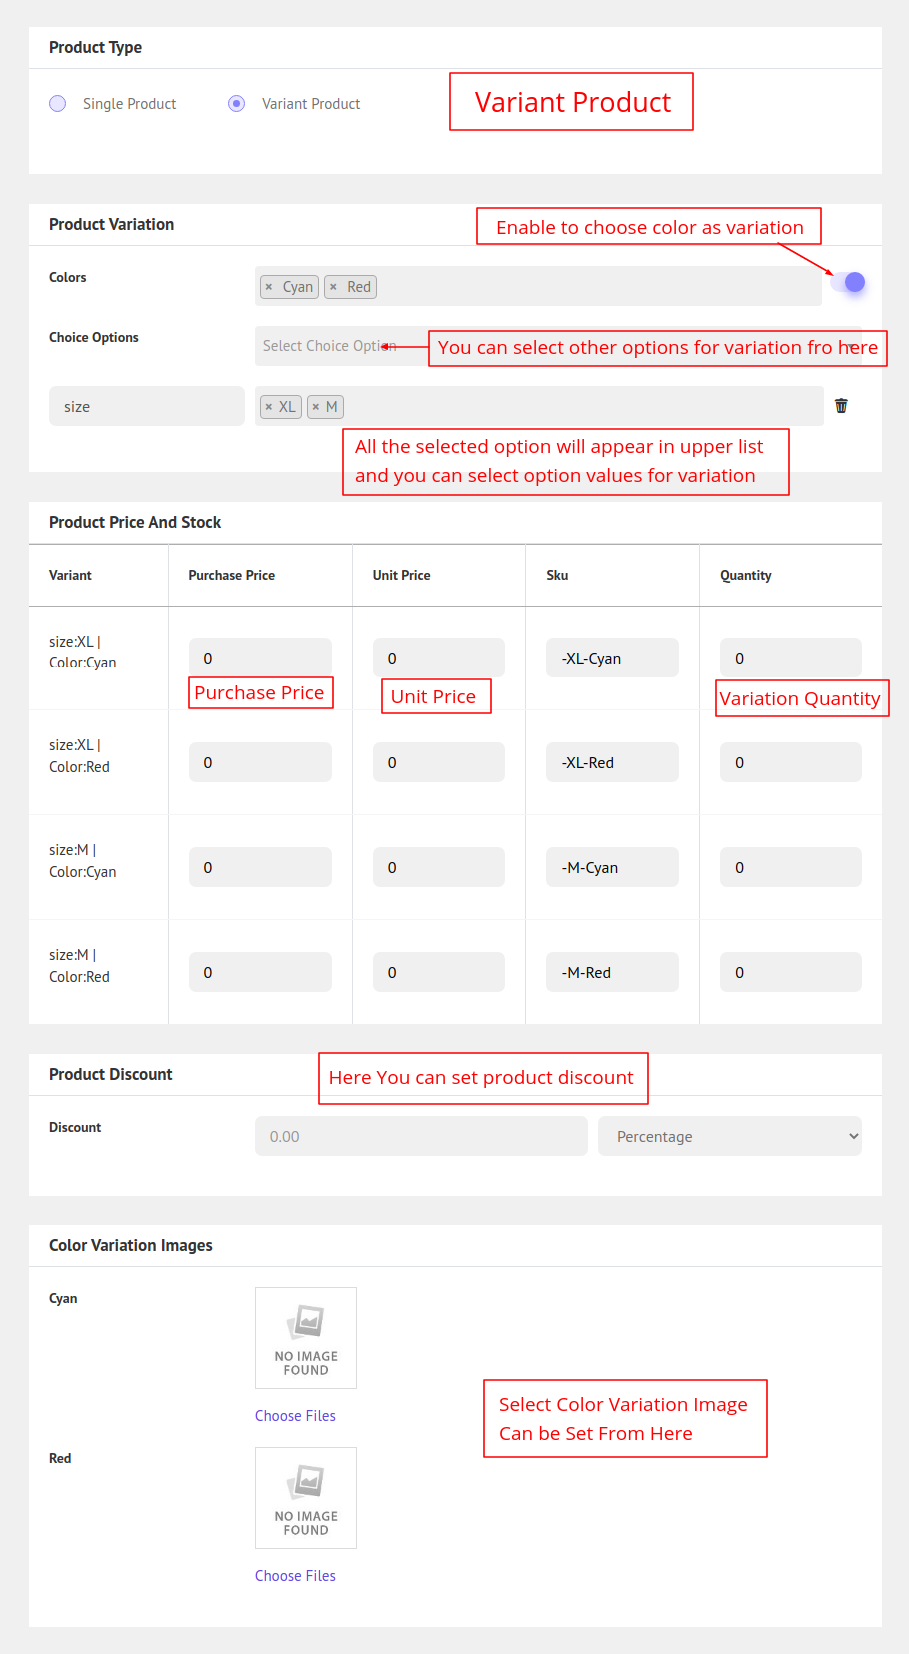Click Quantity field for size M Cyan
This screenshot has height=1654, width=909.
click(x=790, y=867)
